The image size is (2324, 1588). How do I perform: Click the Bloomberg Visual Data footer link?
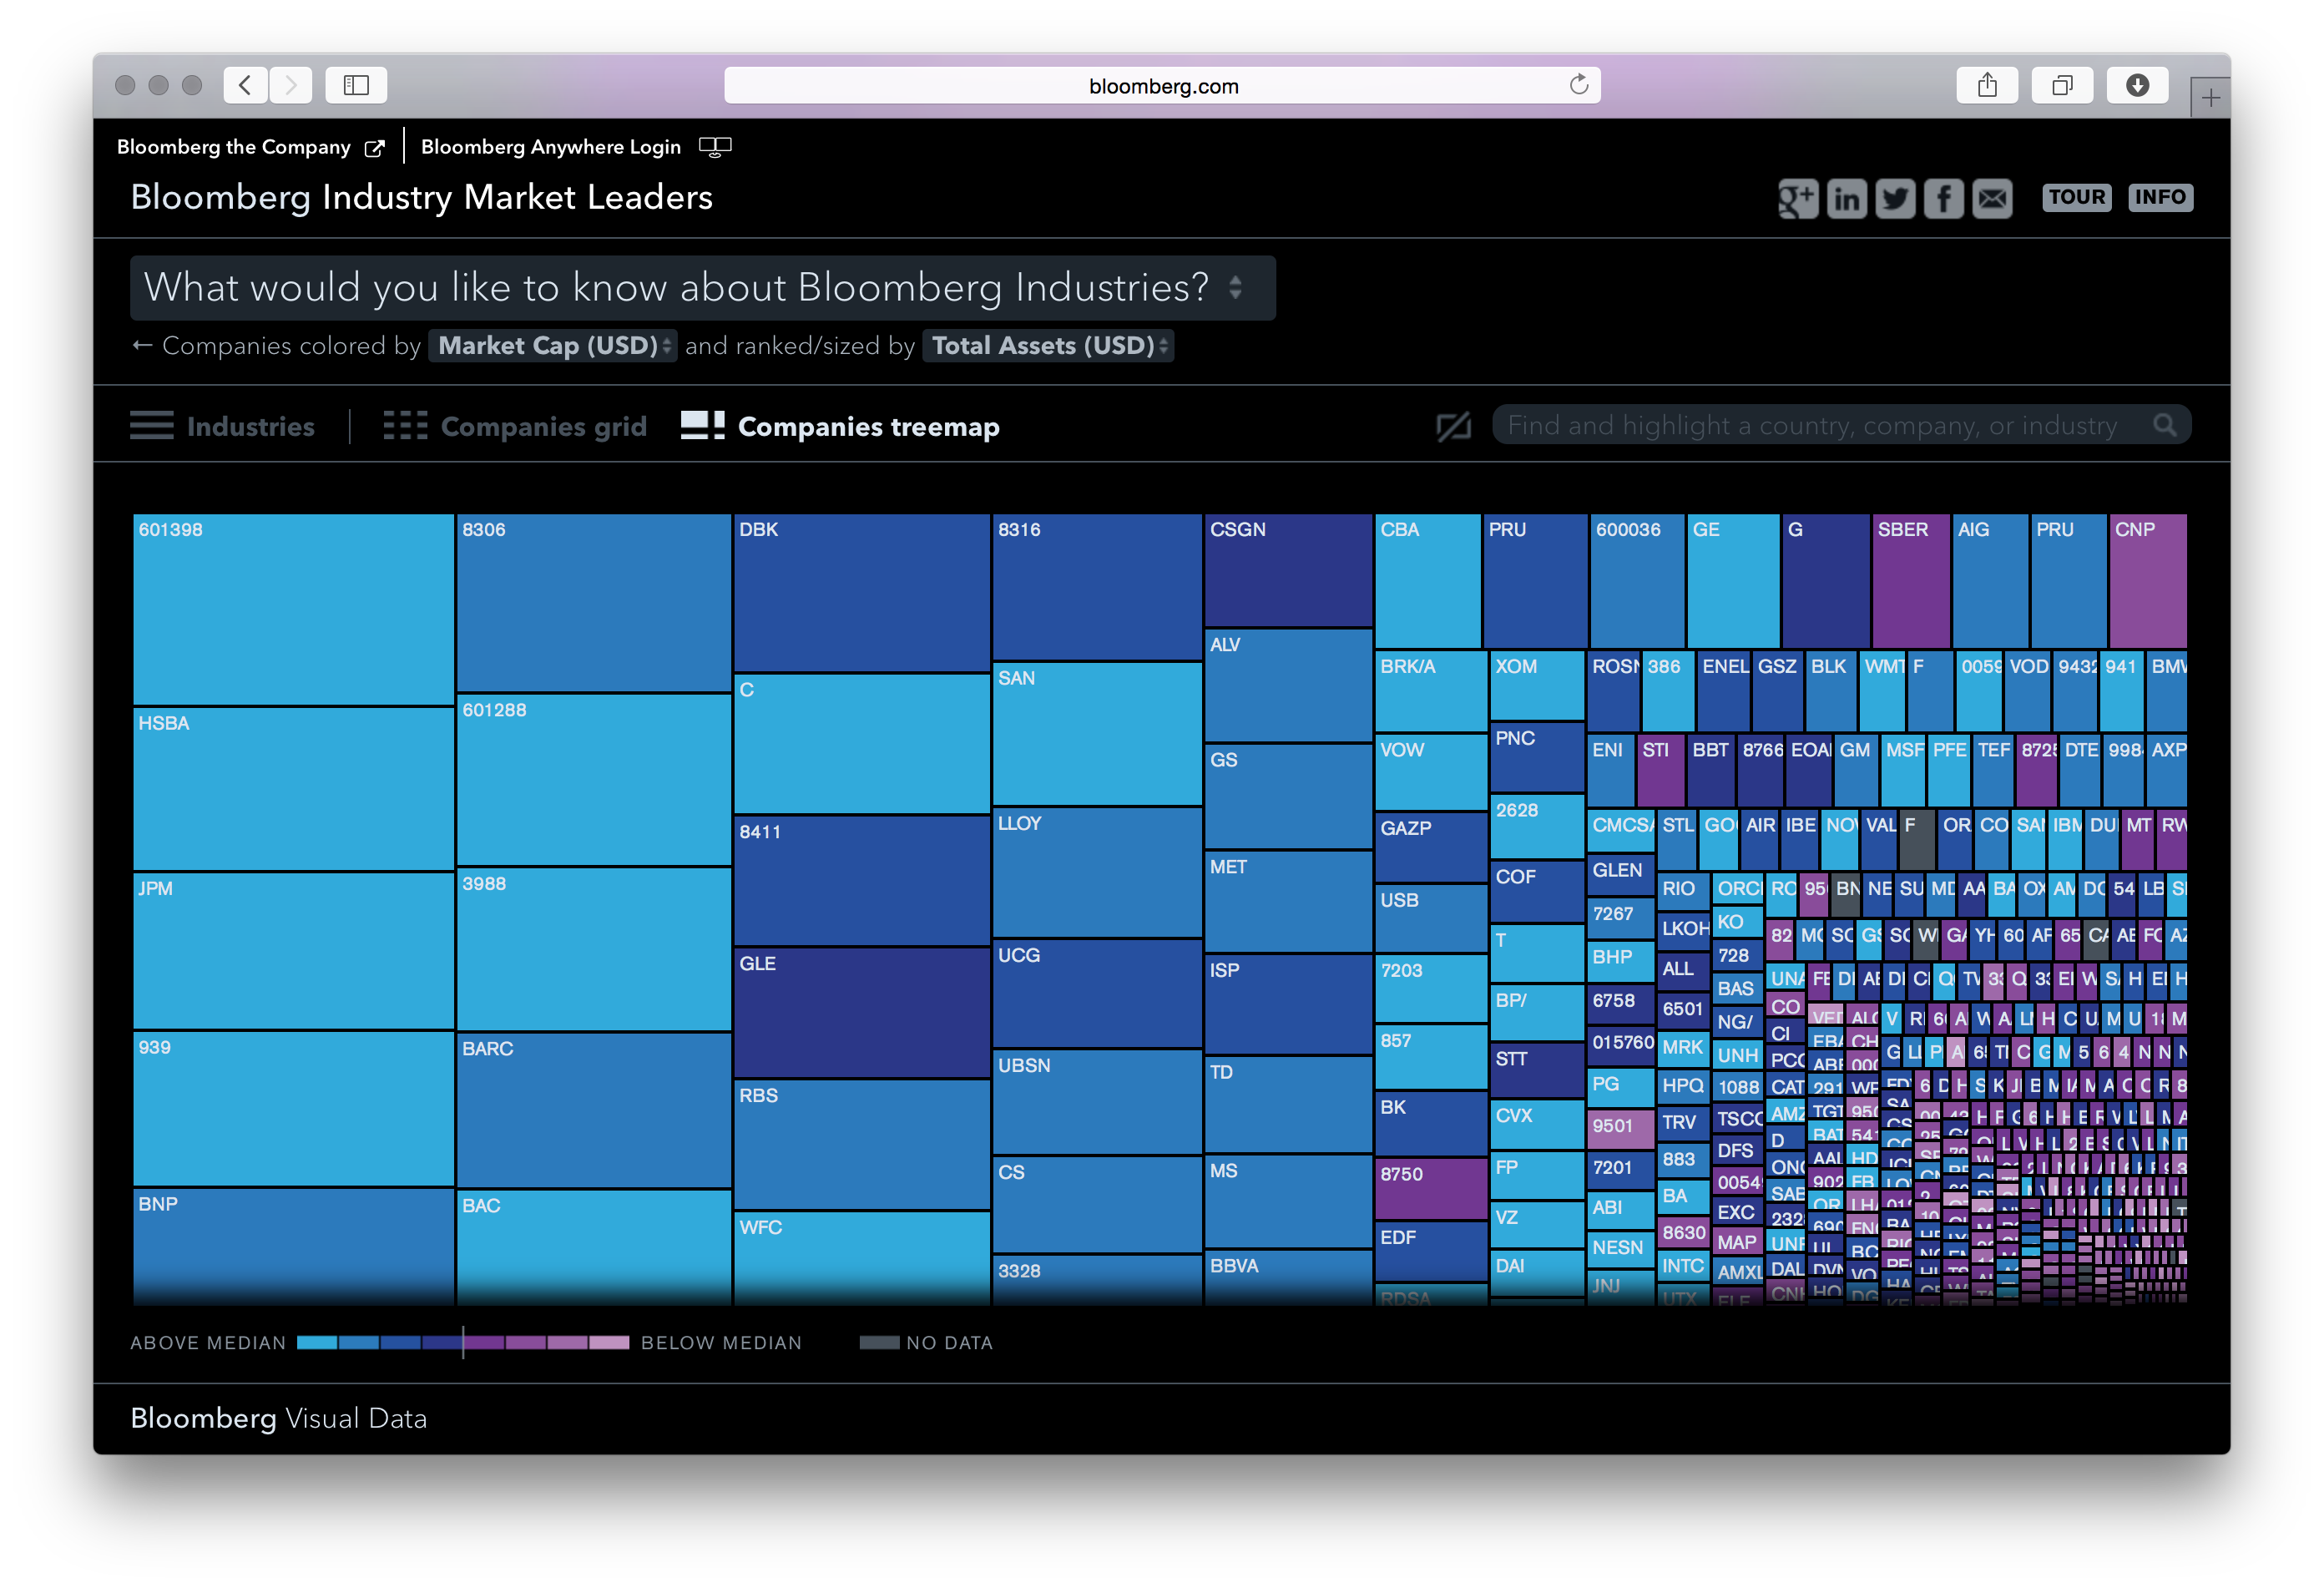[x=279, y=1418]
